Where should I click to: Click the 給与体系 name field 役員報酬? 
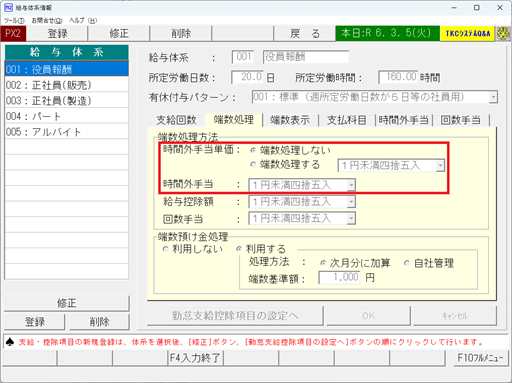306,57
